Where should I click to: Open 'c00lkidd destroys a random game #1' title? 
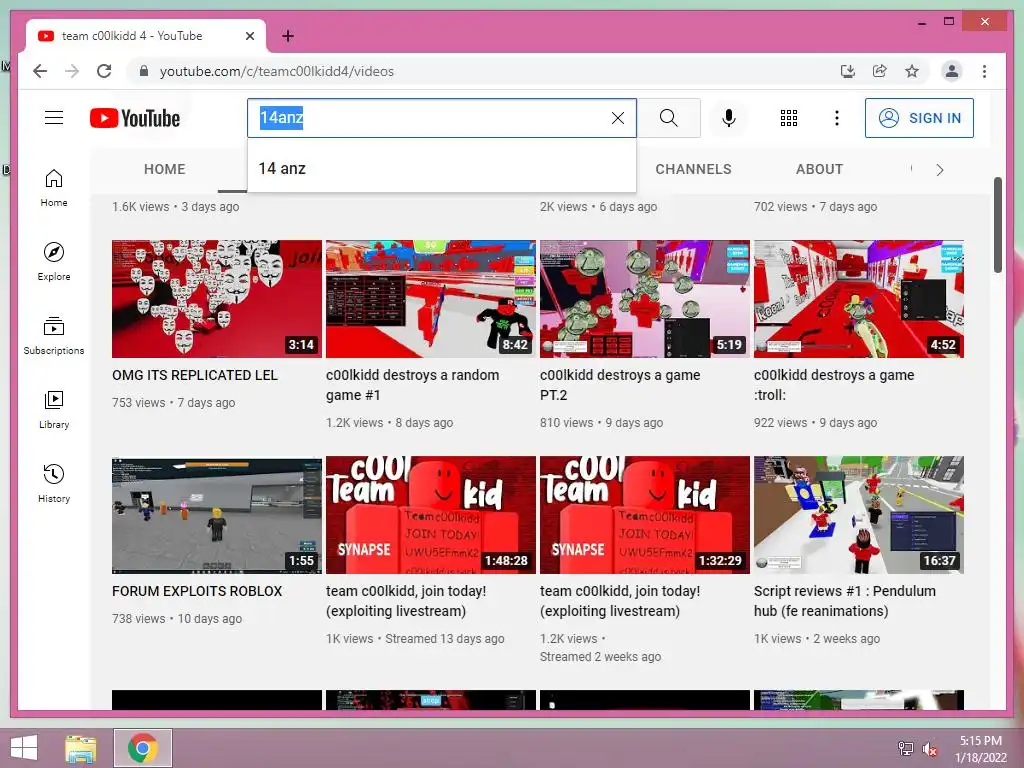click(x=412, y=385)
